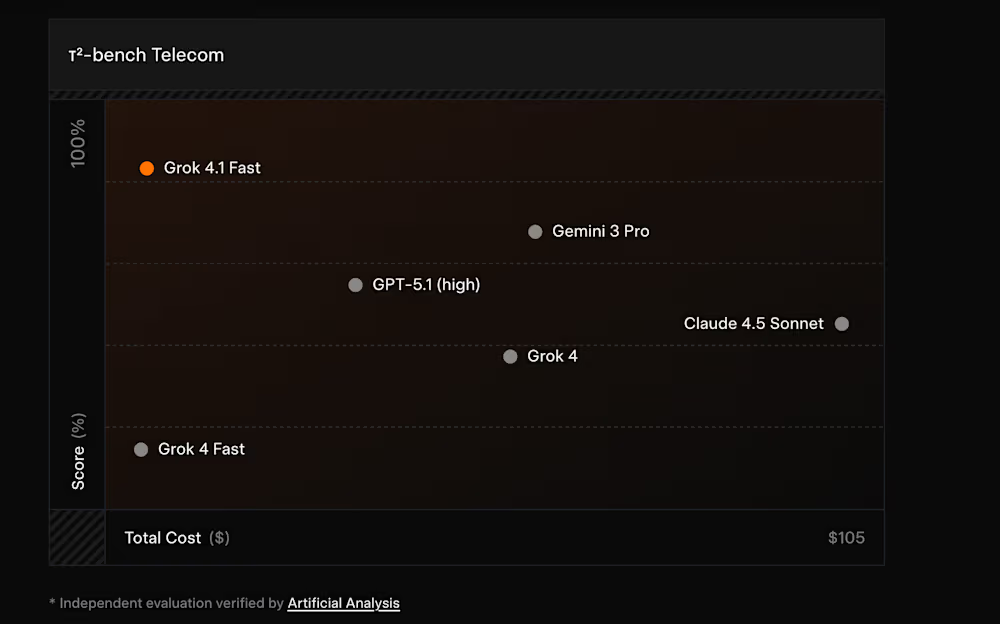The width and height of the screenshot is (1000, 624).
Task: Click the Claude 4.5 Sonnet label
Action: 754,324
